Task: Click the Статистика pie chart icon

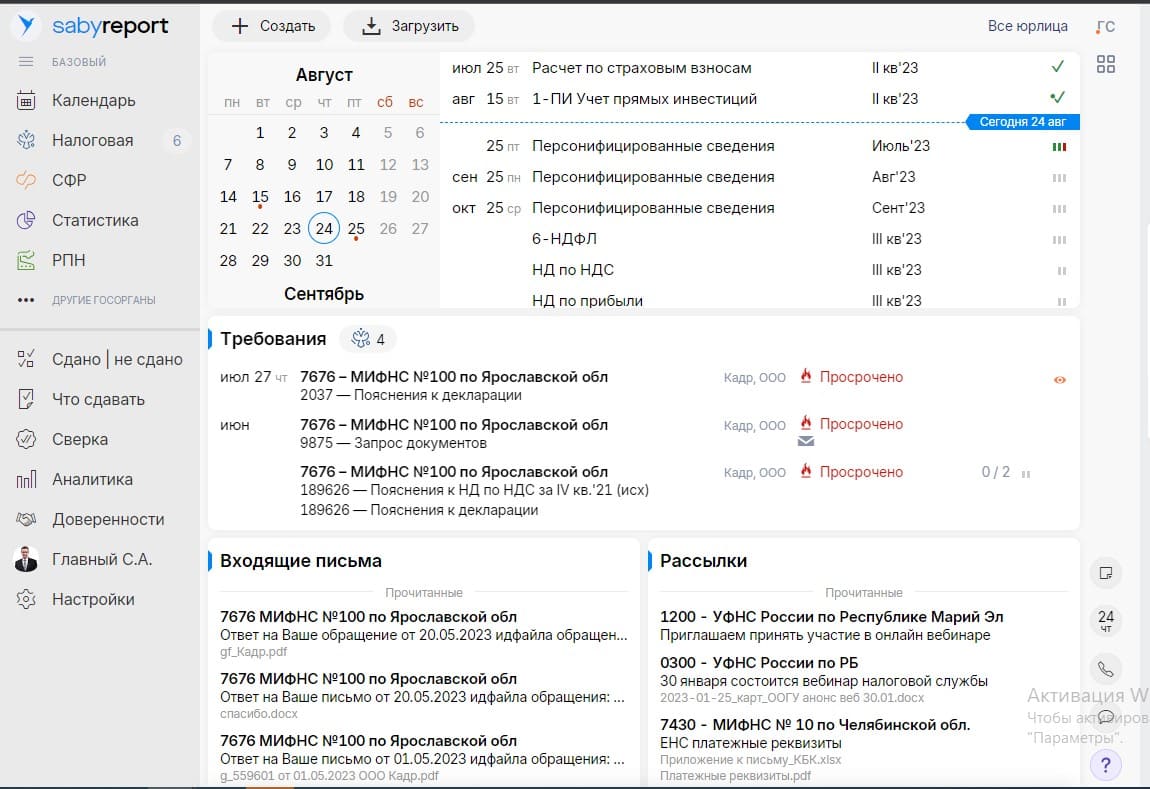Action: coord(26,220)
